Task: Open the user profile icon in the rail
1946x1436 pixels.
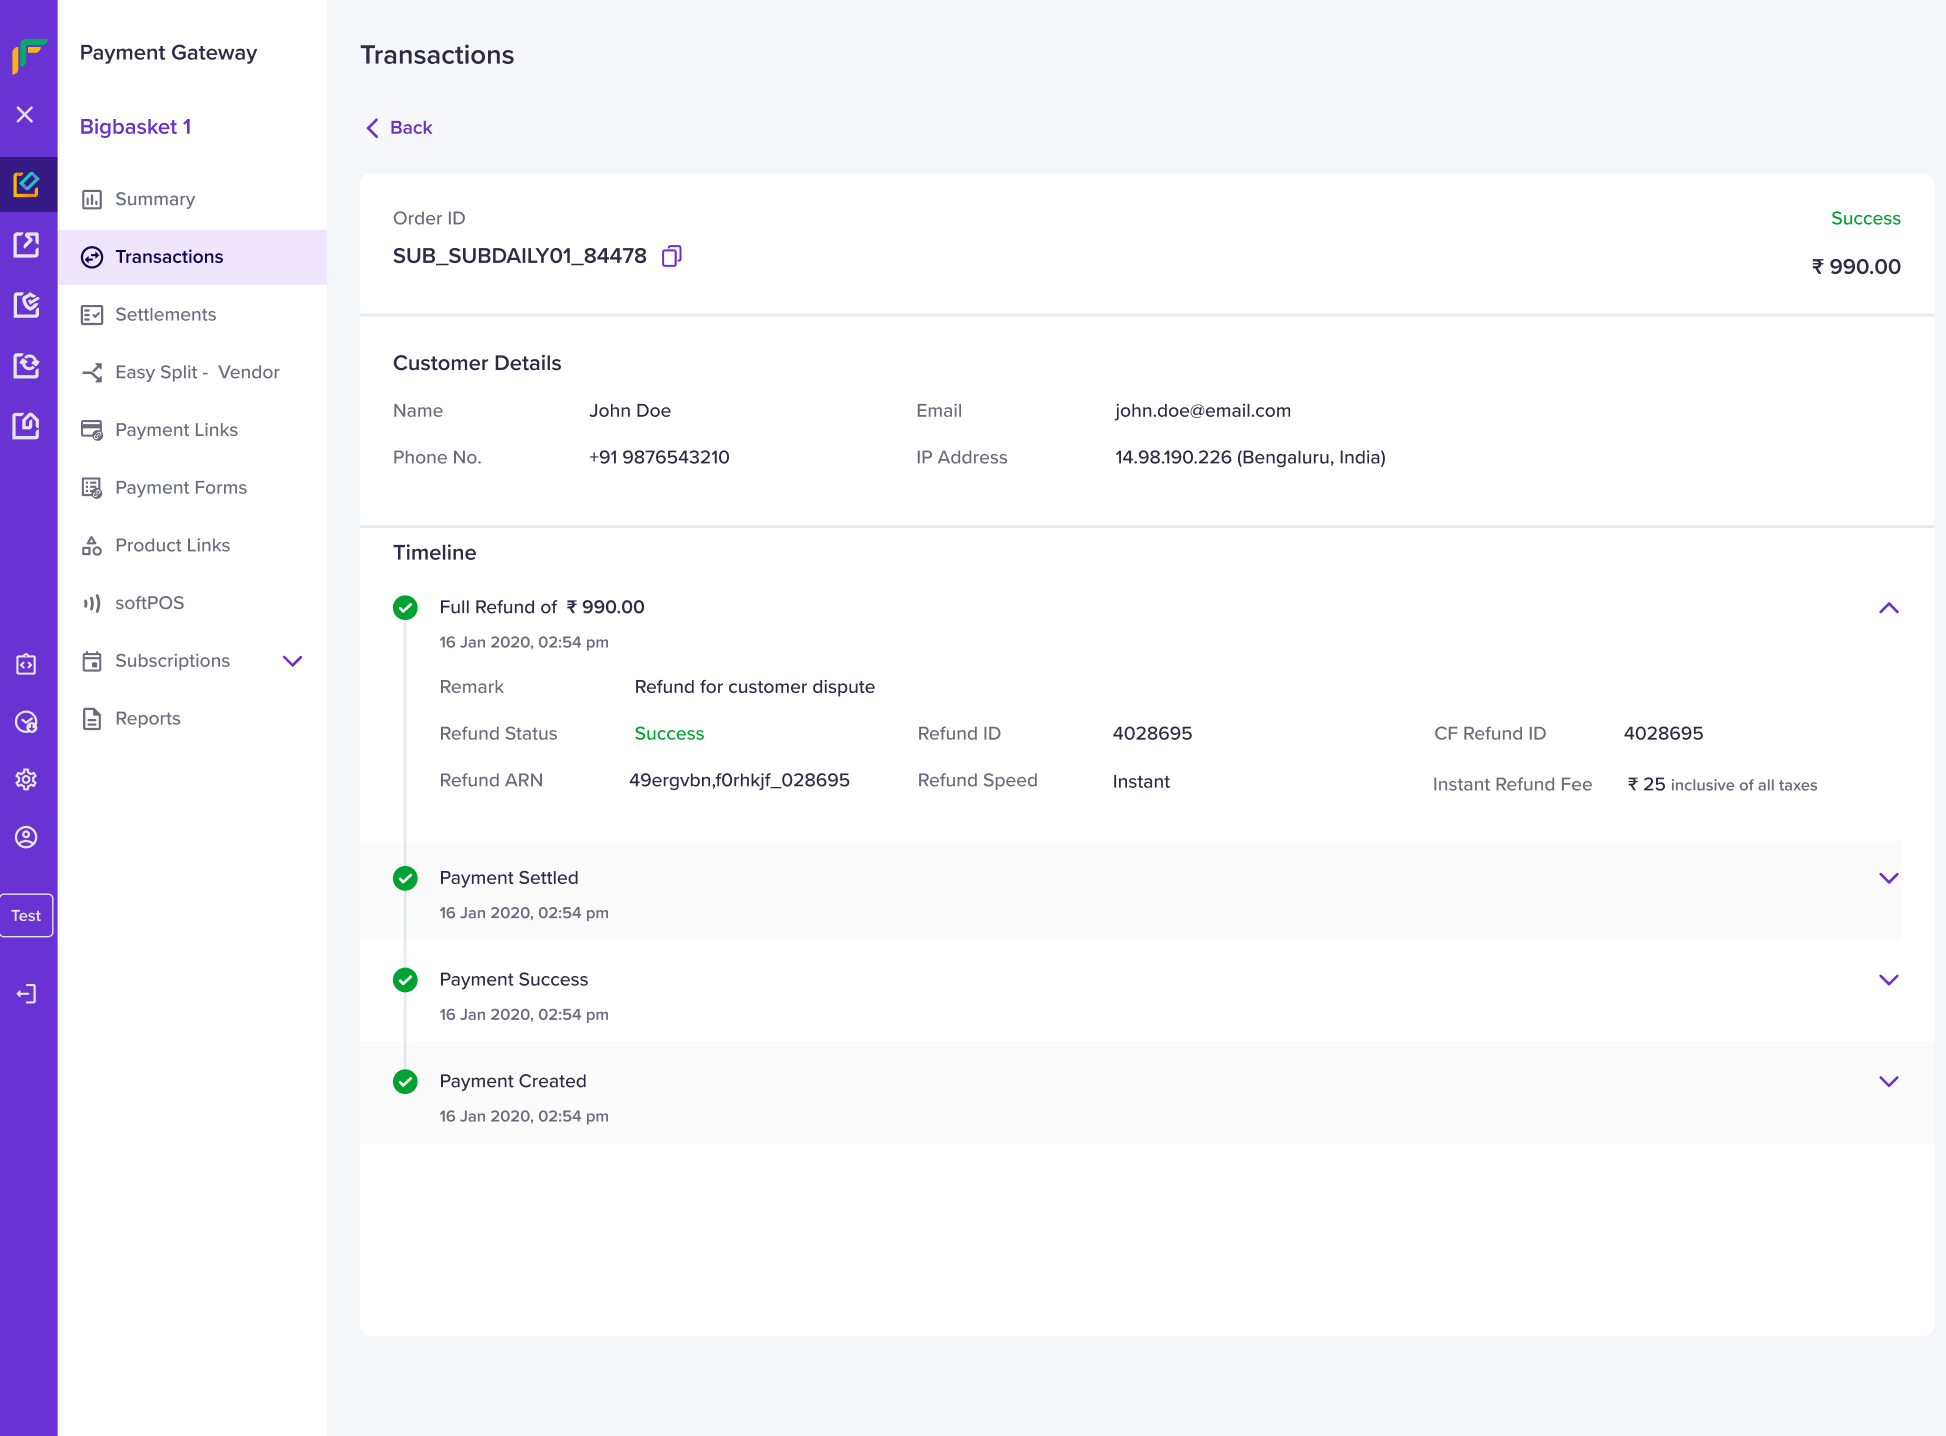Action: (x=26, y=838)
